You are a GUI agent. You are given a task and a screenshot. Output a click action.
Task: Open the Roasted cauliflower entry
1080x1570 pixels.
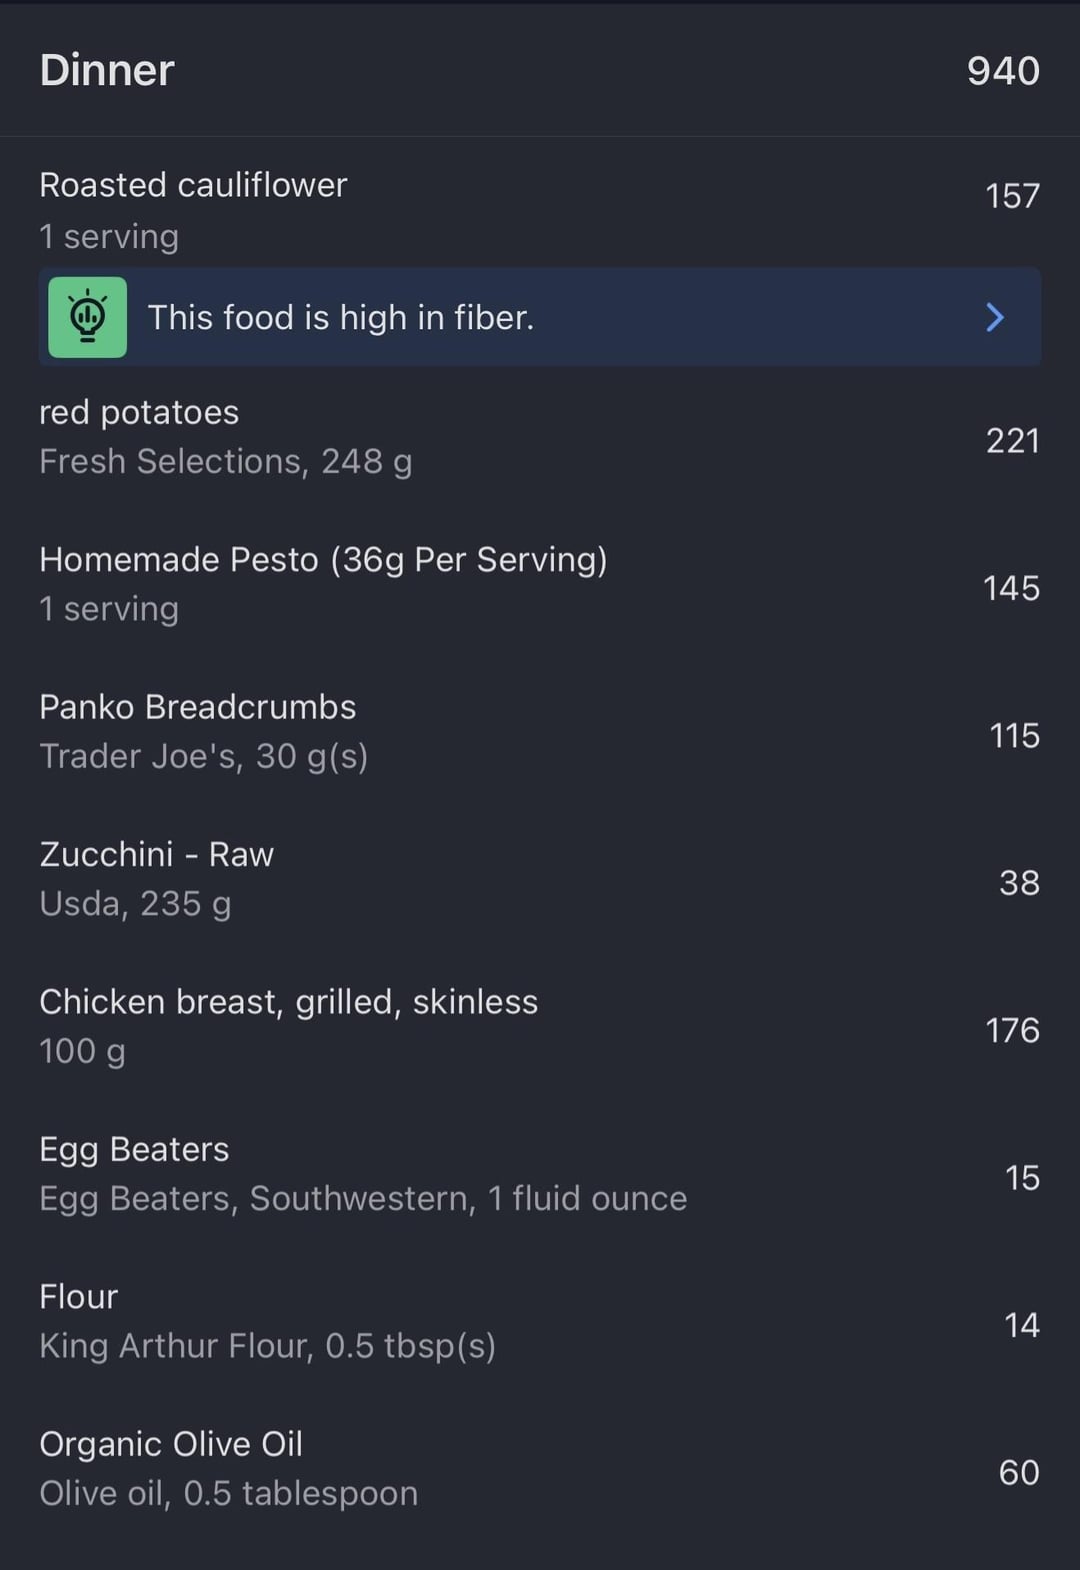[x=193, y=186]
